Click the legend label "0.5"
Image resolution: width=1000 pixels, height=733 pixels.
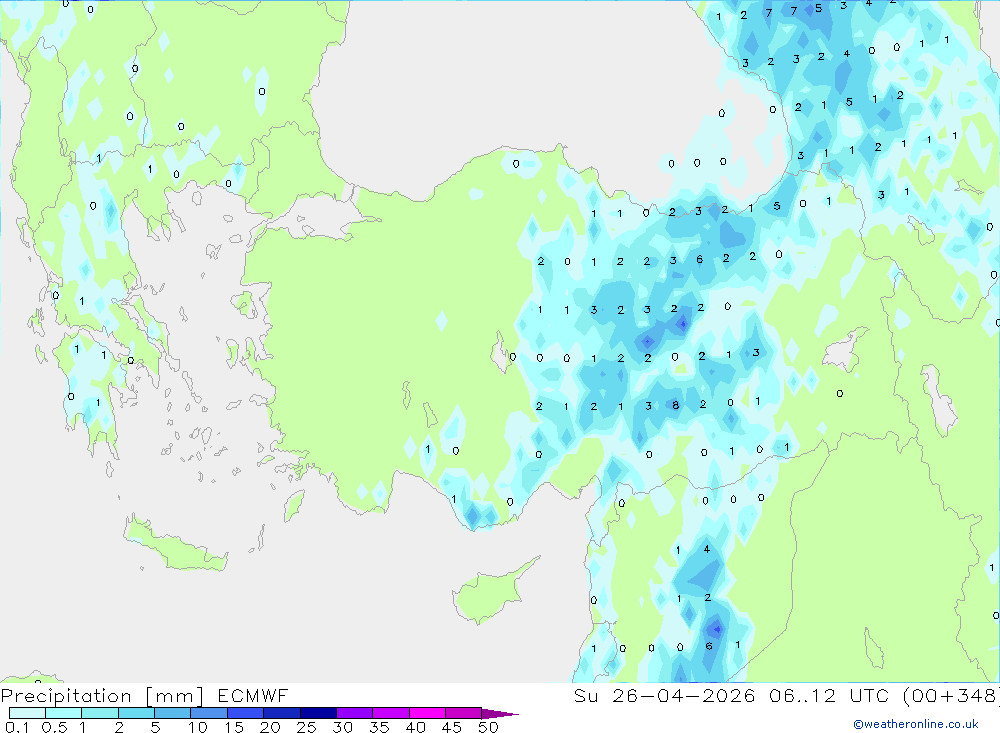coord(54,727)
